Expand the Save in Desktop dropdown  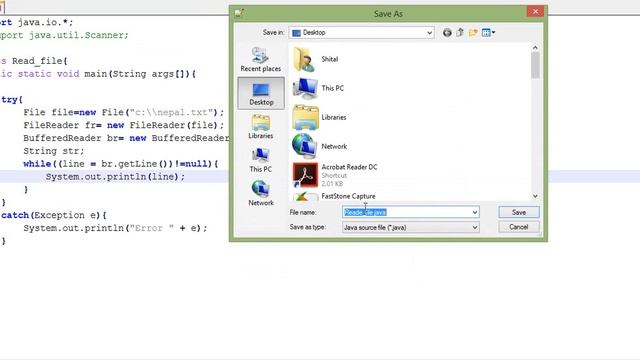click(429, 33)
